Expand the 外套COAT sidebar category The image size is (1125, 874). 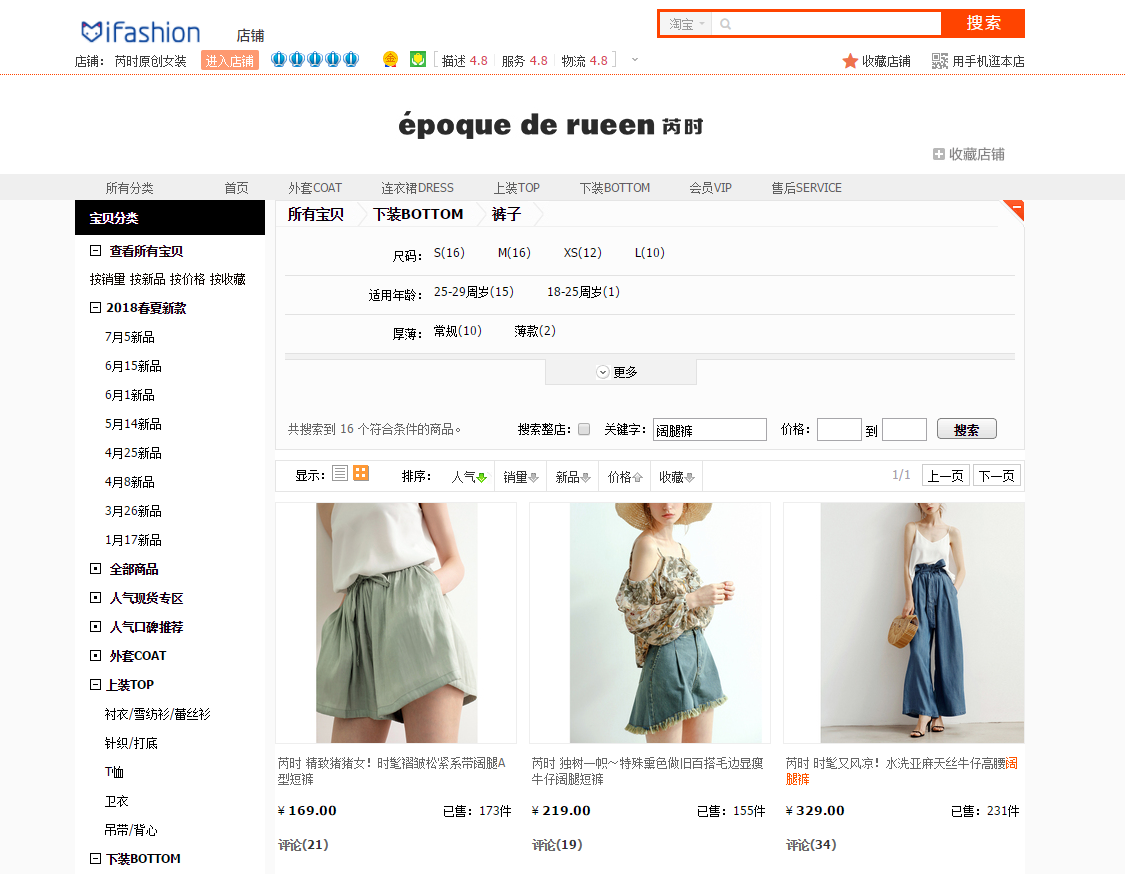tap(95, 655)
